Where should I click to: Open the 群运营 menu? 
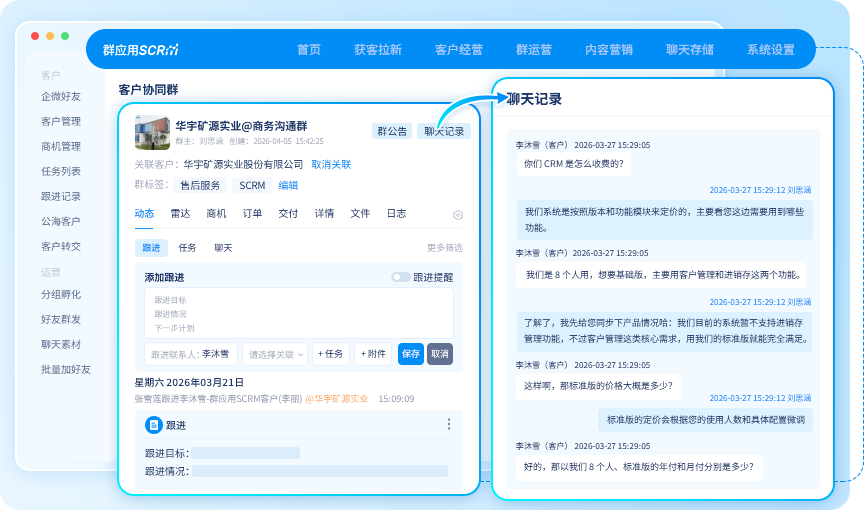click(x=533, y=50)
